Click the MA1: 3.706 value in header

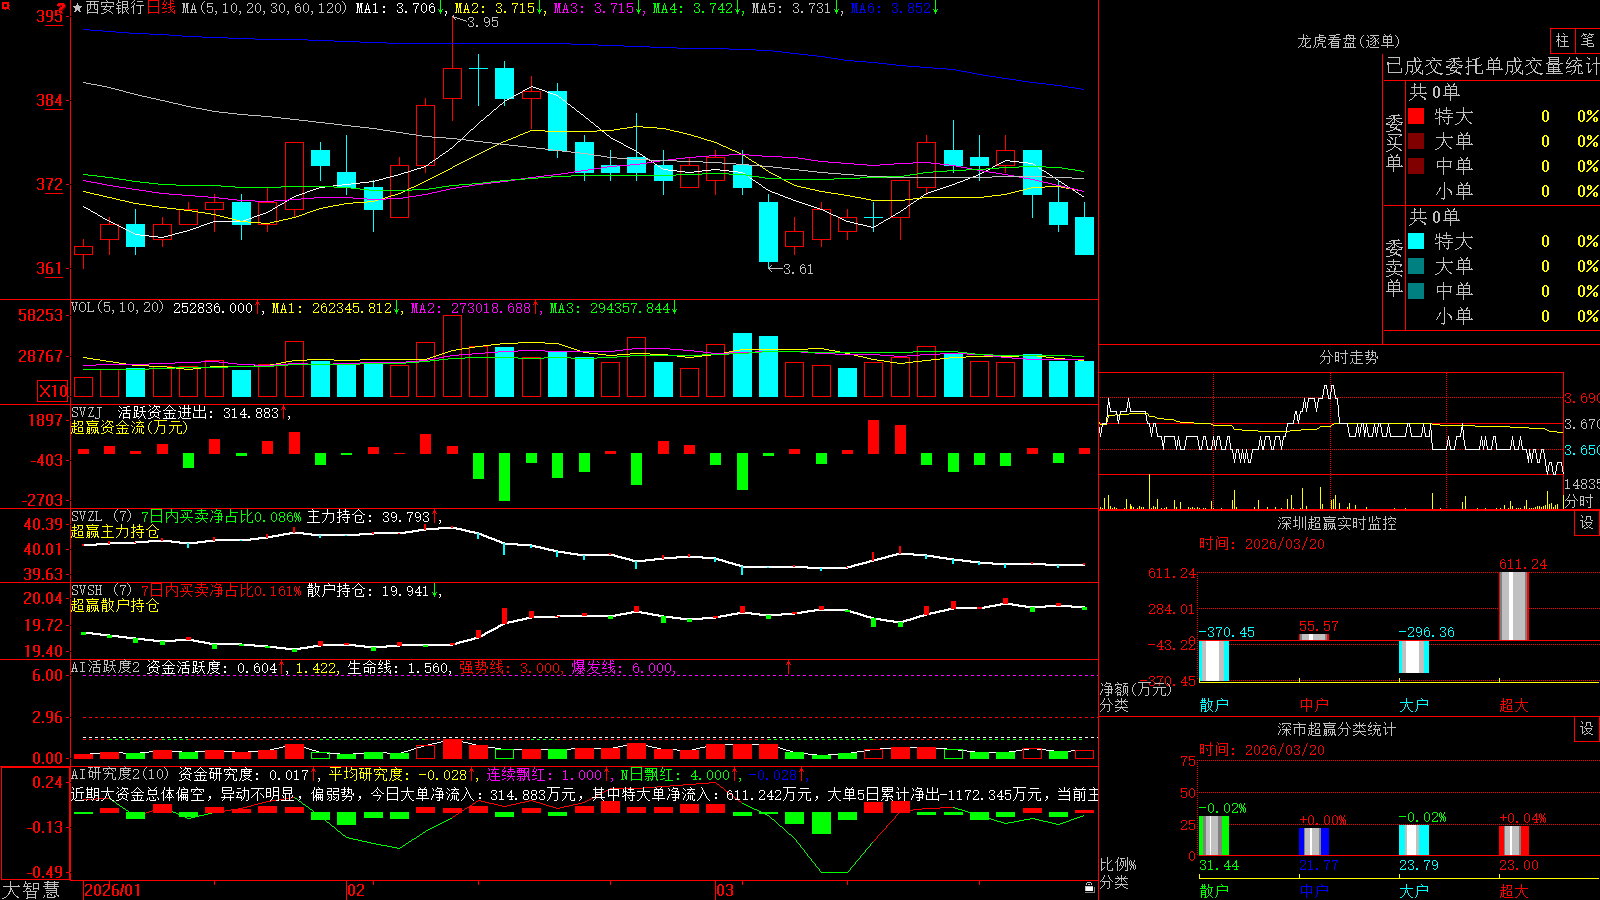[x=396, y=8]
